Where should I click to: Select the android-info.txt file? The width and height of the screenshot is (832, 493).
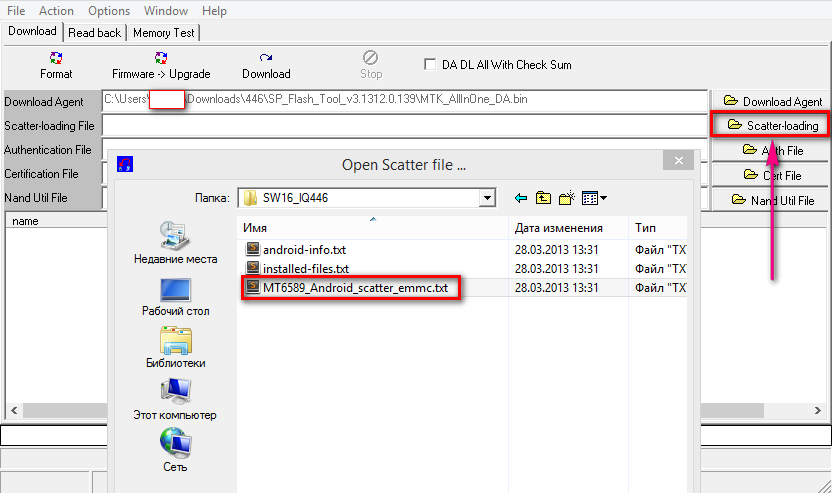pos(304,249)
